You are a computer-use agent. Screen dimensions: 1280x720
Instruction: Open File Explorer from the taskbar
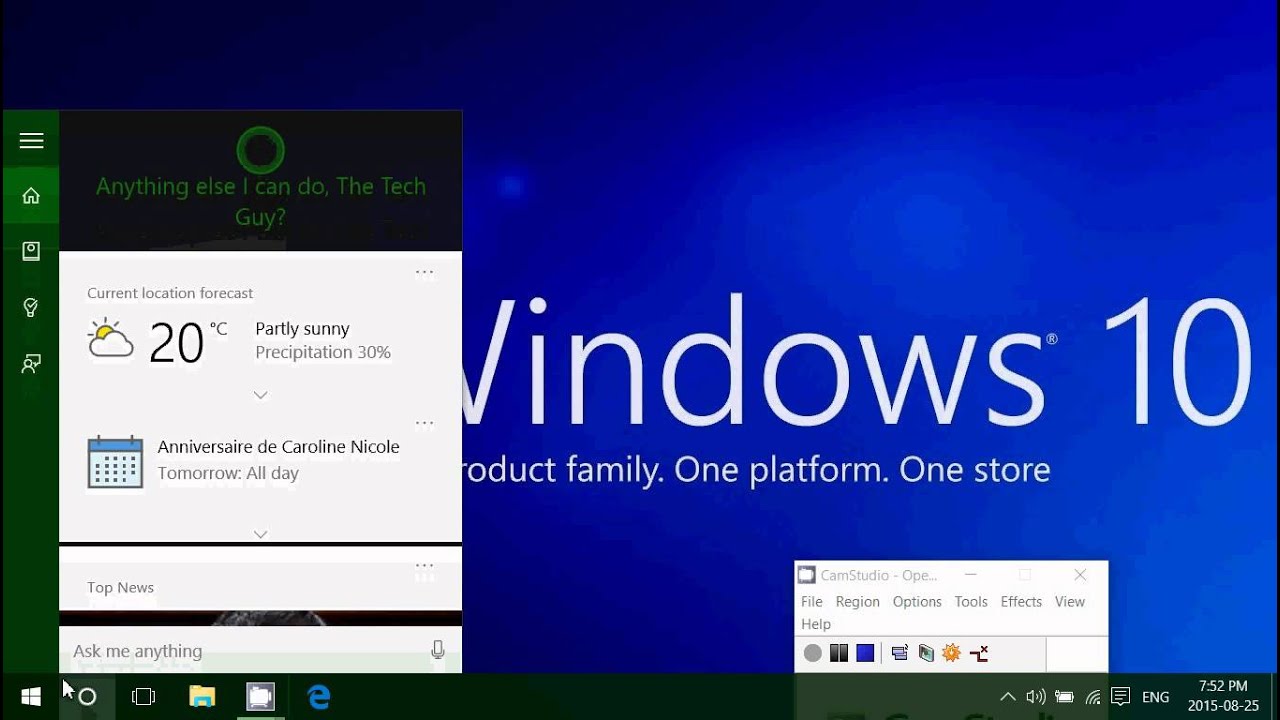point(202,696)
